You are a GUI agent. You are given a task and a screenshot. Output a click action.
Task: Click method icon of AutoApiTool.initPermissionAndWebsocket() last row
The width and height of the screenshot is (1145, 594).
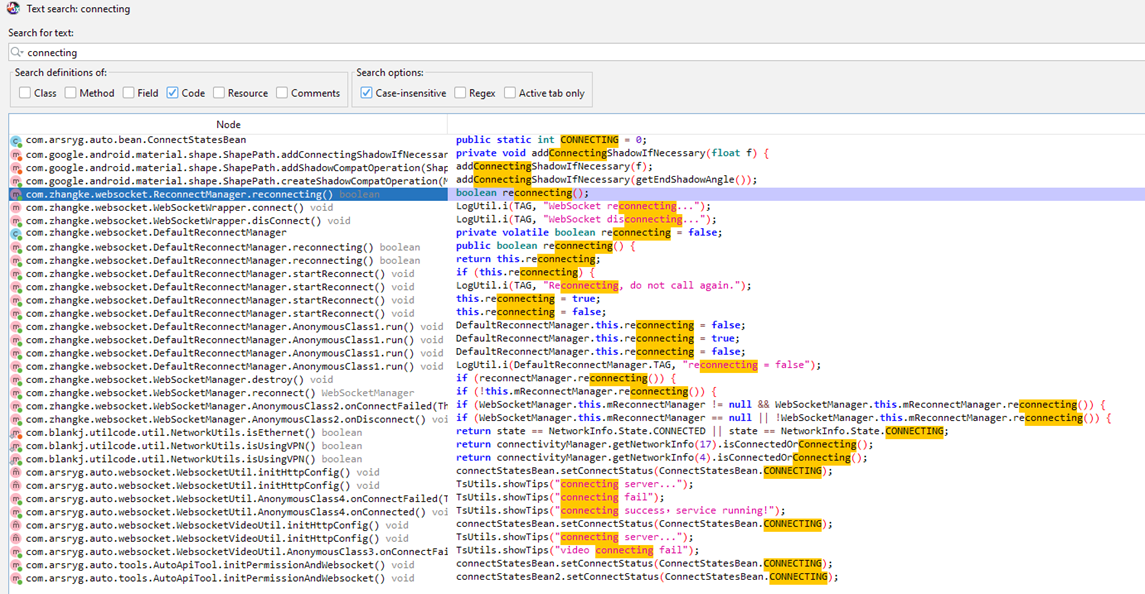pyautogui.click(x=16, y=579)
